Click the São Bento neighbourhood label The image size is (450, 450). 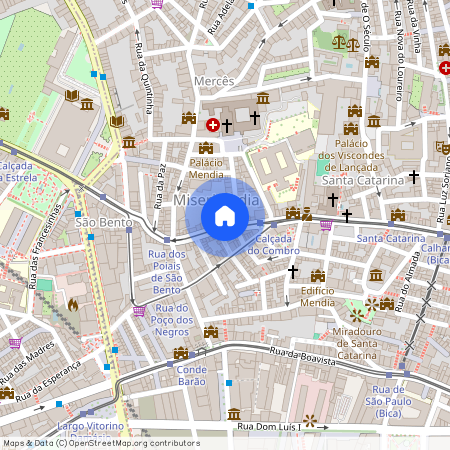pyautogui.click(x=104, y=222)
